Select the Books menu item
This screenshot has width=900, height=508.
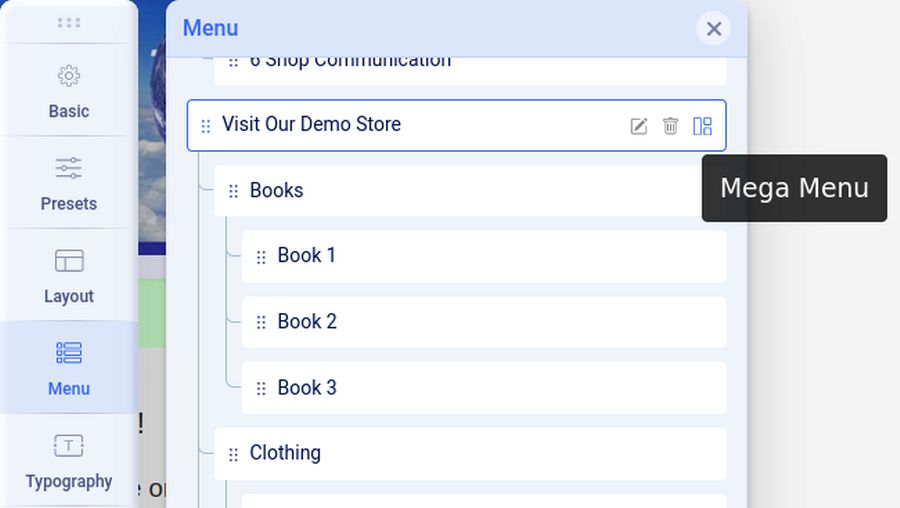(276, 191)
